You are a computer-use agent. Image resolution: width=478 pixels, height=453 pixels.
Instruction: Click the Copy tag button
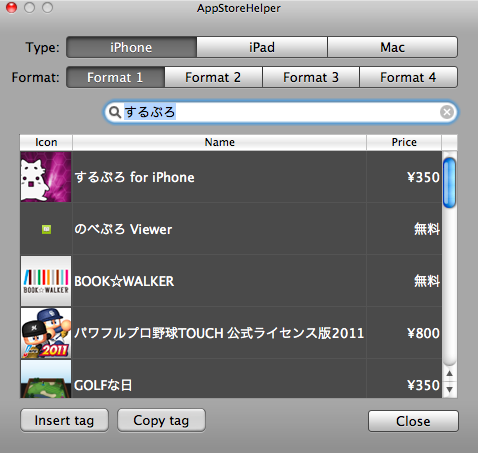[161, 420]
